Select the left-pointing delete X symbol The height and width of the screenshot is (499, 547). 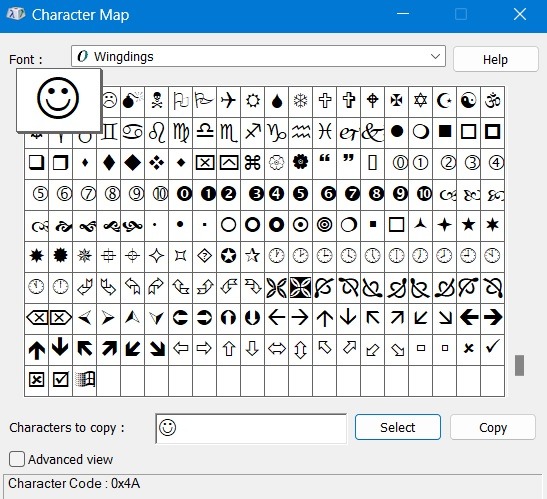[36, 318]
